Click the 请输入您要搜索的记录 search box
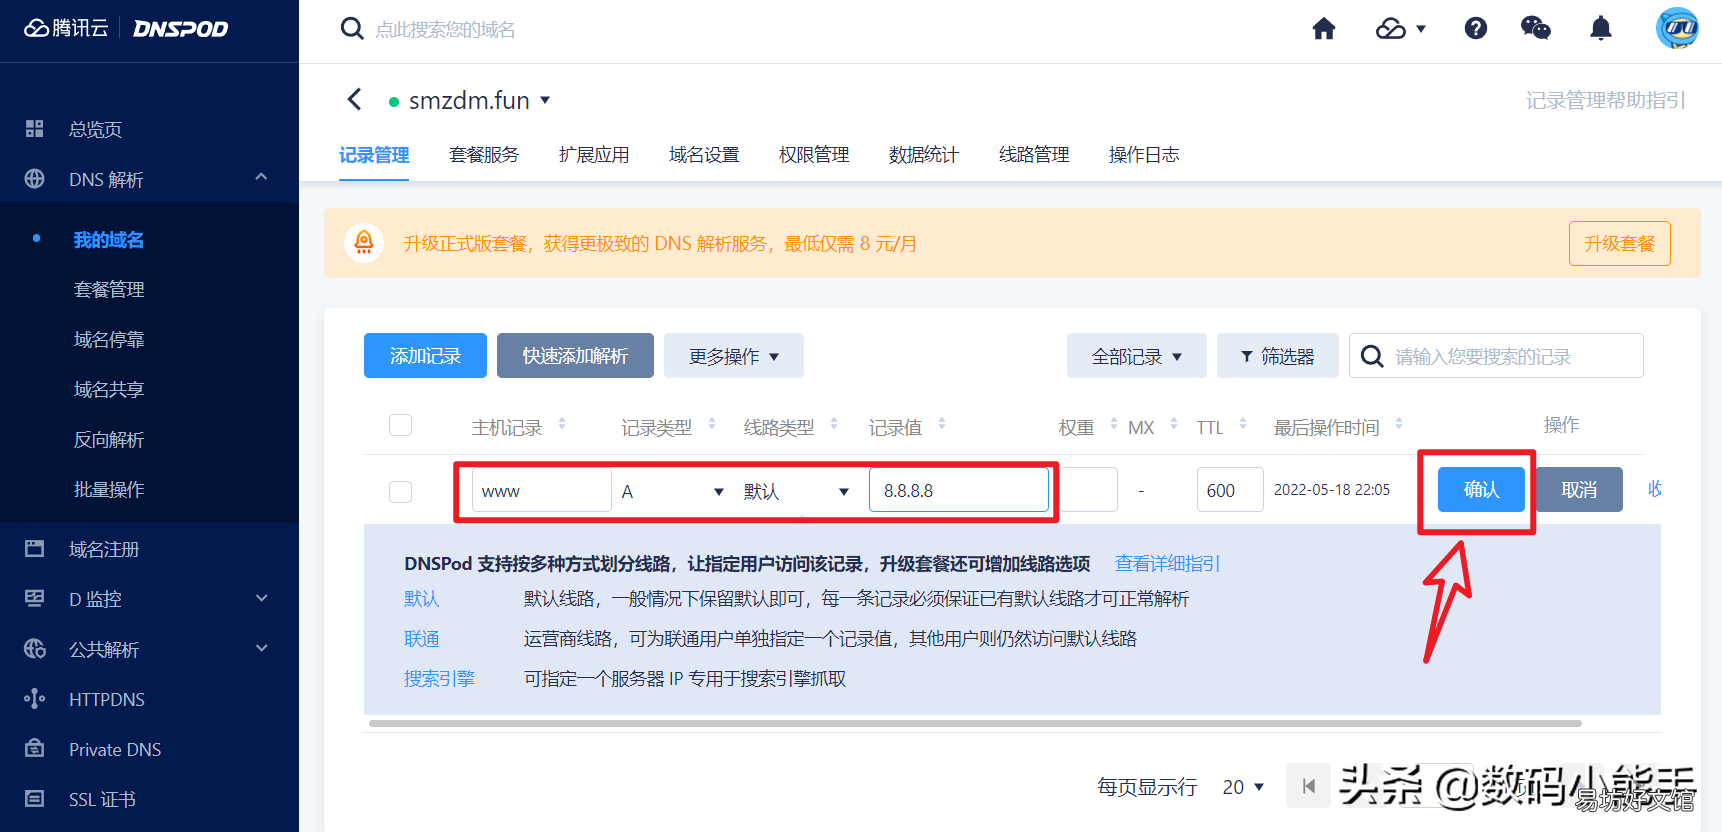Image resolution: width=1722 pixels, height=832 pixels. pyautogui.click(x=1496, y=356)
